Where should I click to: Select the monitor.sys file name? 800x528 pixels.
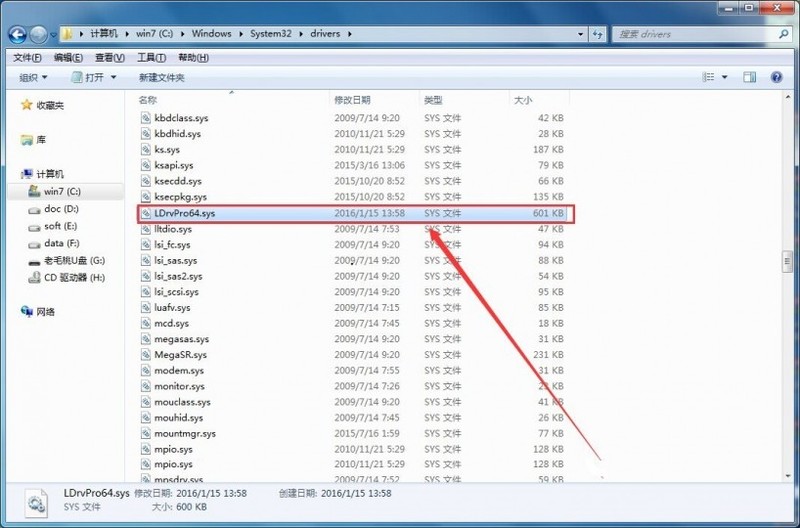[180, 386]
